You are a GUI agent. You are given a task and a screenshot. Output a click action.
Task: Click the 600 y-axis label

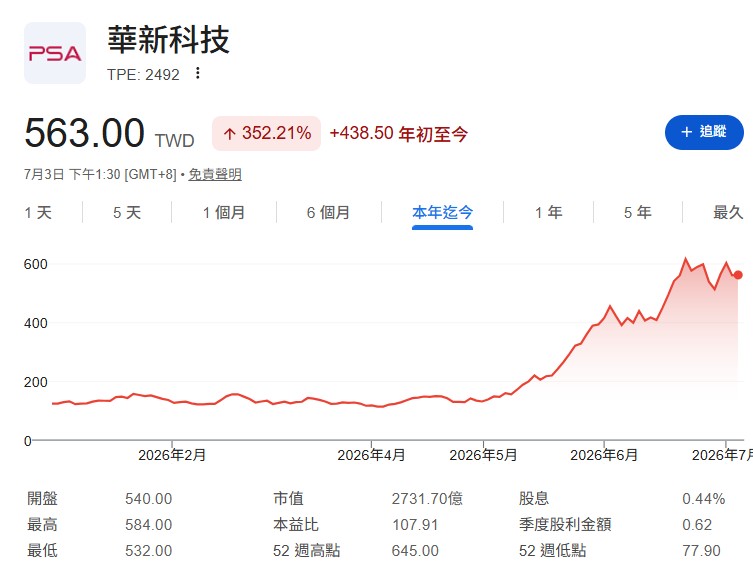36,264
